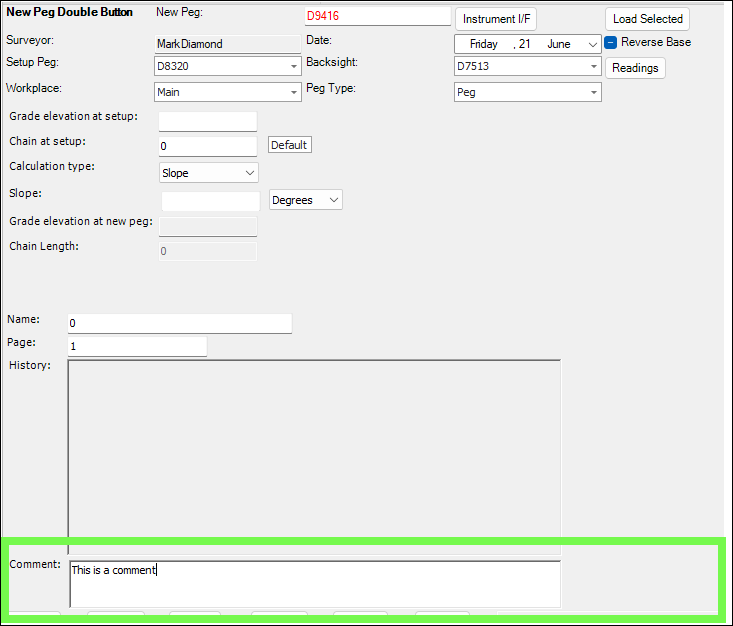Toggle the Reverse Base checkbox
Screen dimensions: 733x626
tap(611, 43)
